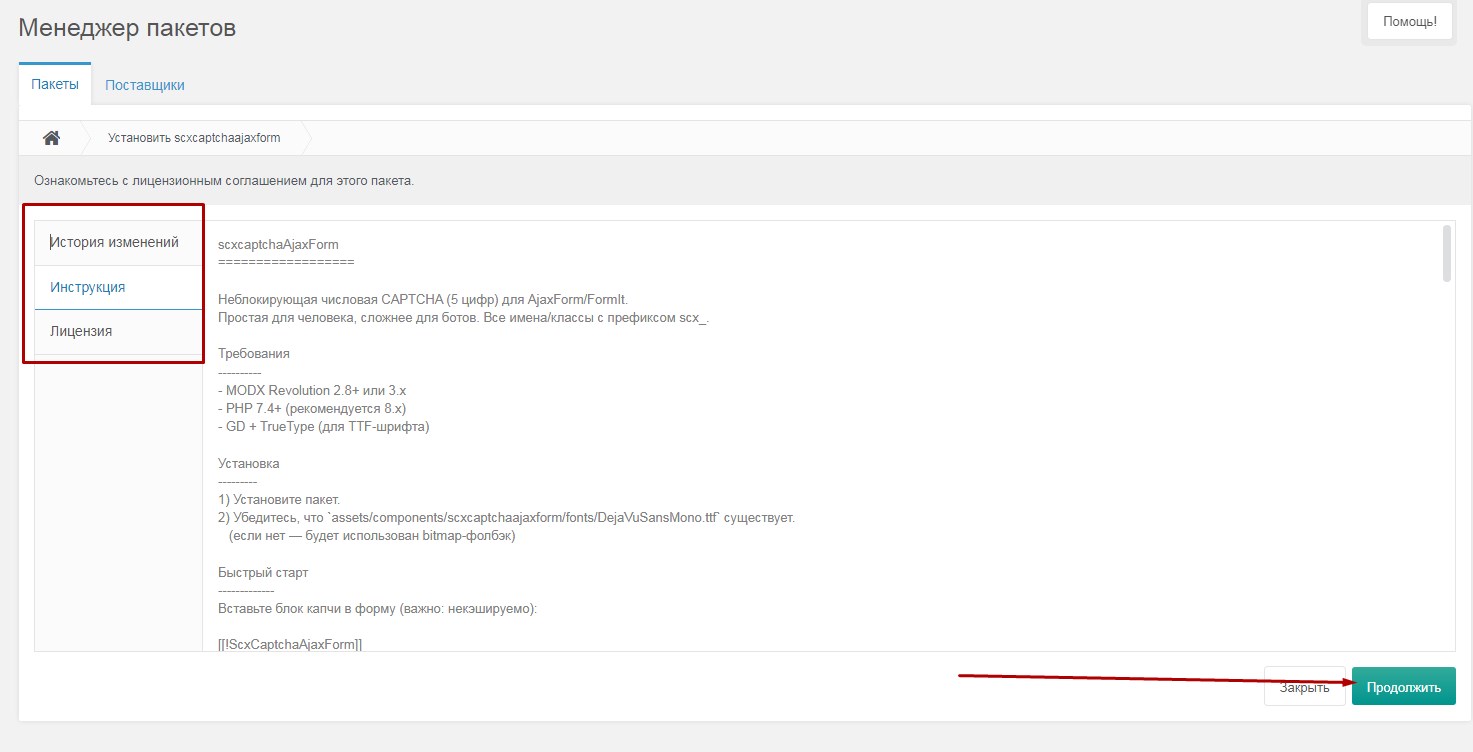Switch to the Поставщики tab
1473x752 pixels.
click(x=145, y=85)
